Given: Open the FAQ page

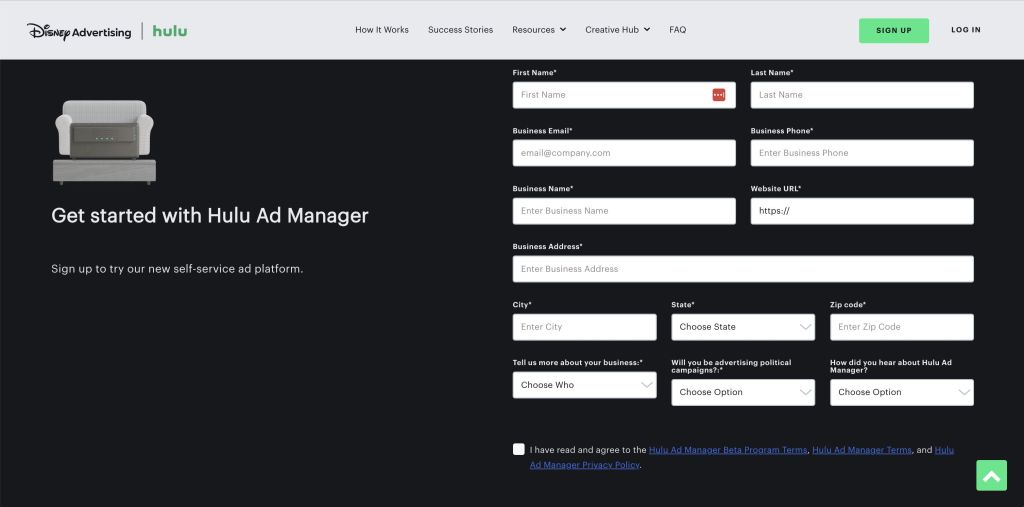Looking at the screenshot, I should [x=677, y=29].
